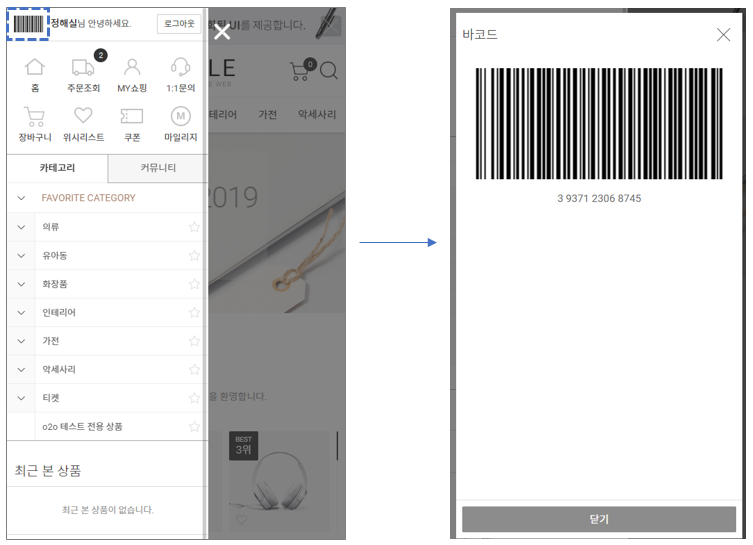Open the 의류 category label
753x545 pixels.
pyautogui.click(x=50, y=227)
